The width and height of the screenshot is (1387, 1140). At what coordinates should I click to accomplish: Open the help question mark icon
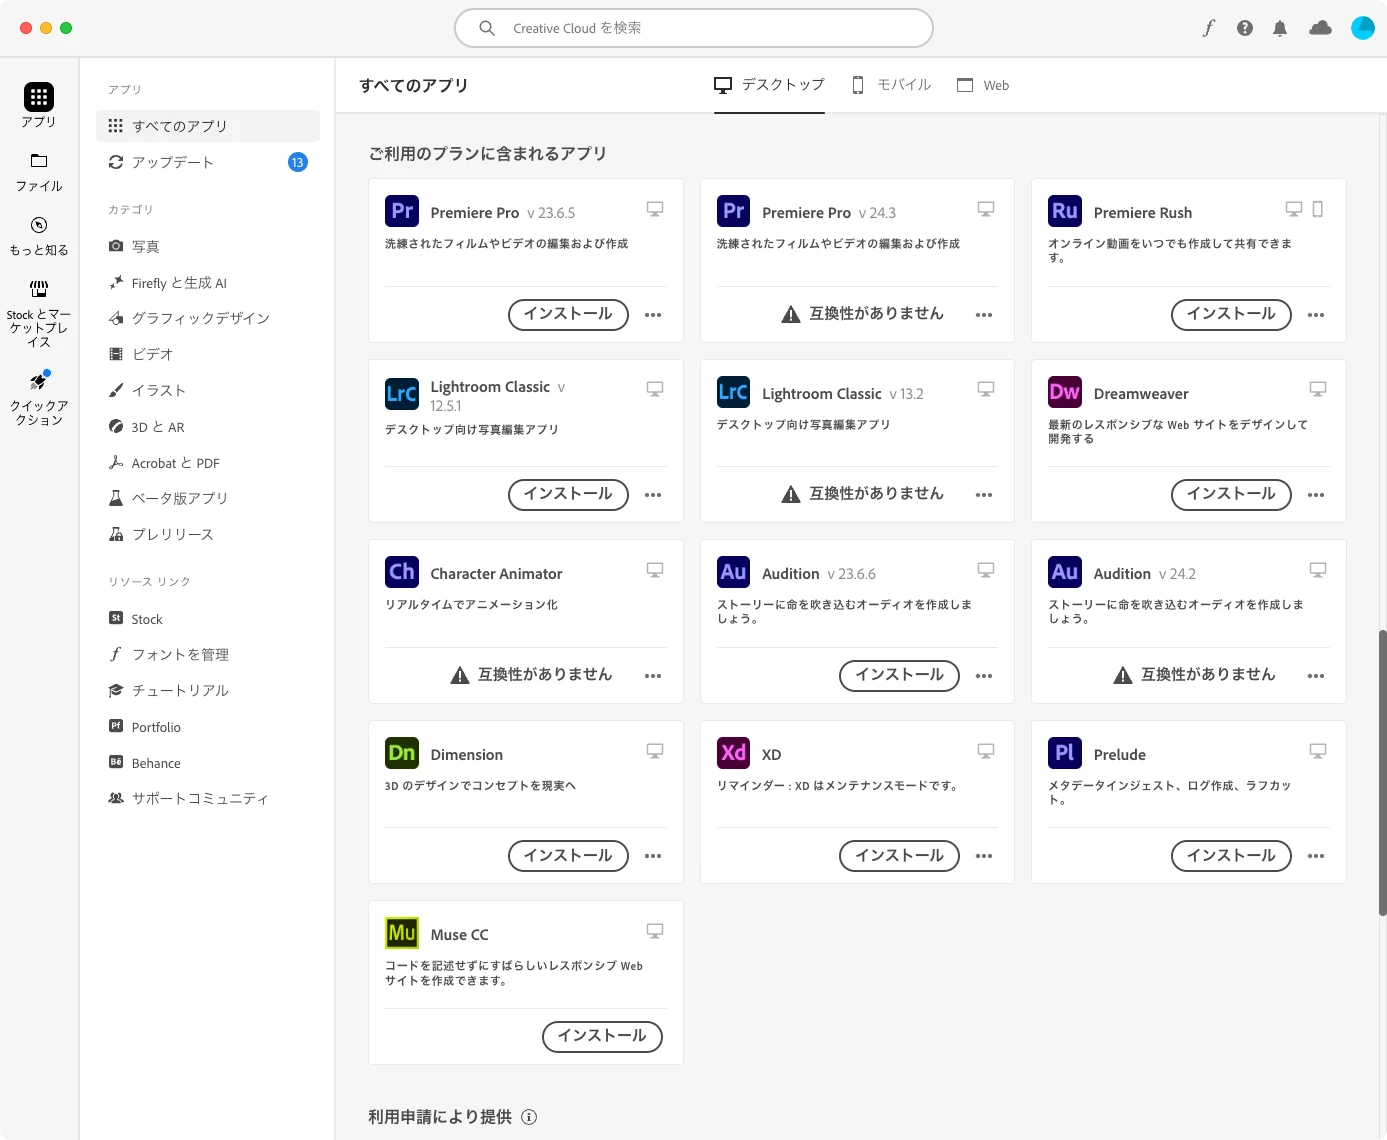1244,28
